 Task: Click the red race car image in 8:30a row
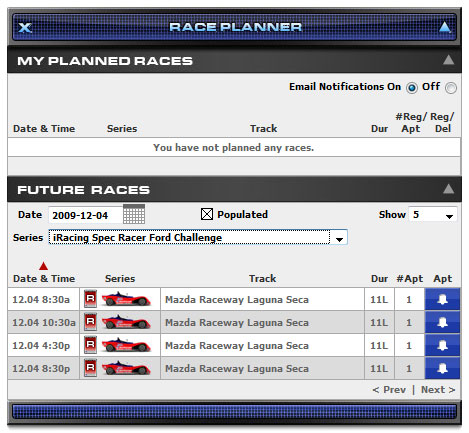(126, 299)
